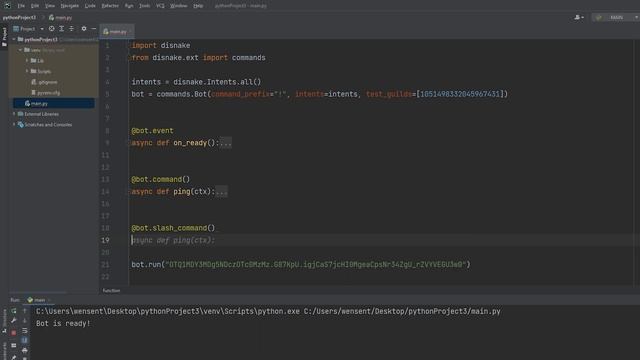
Task: Click the wrench settings icon in Run panel
Action: pos(14,321)
